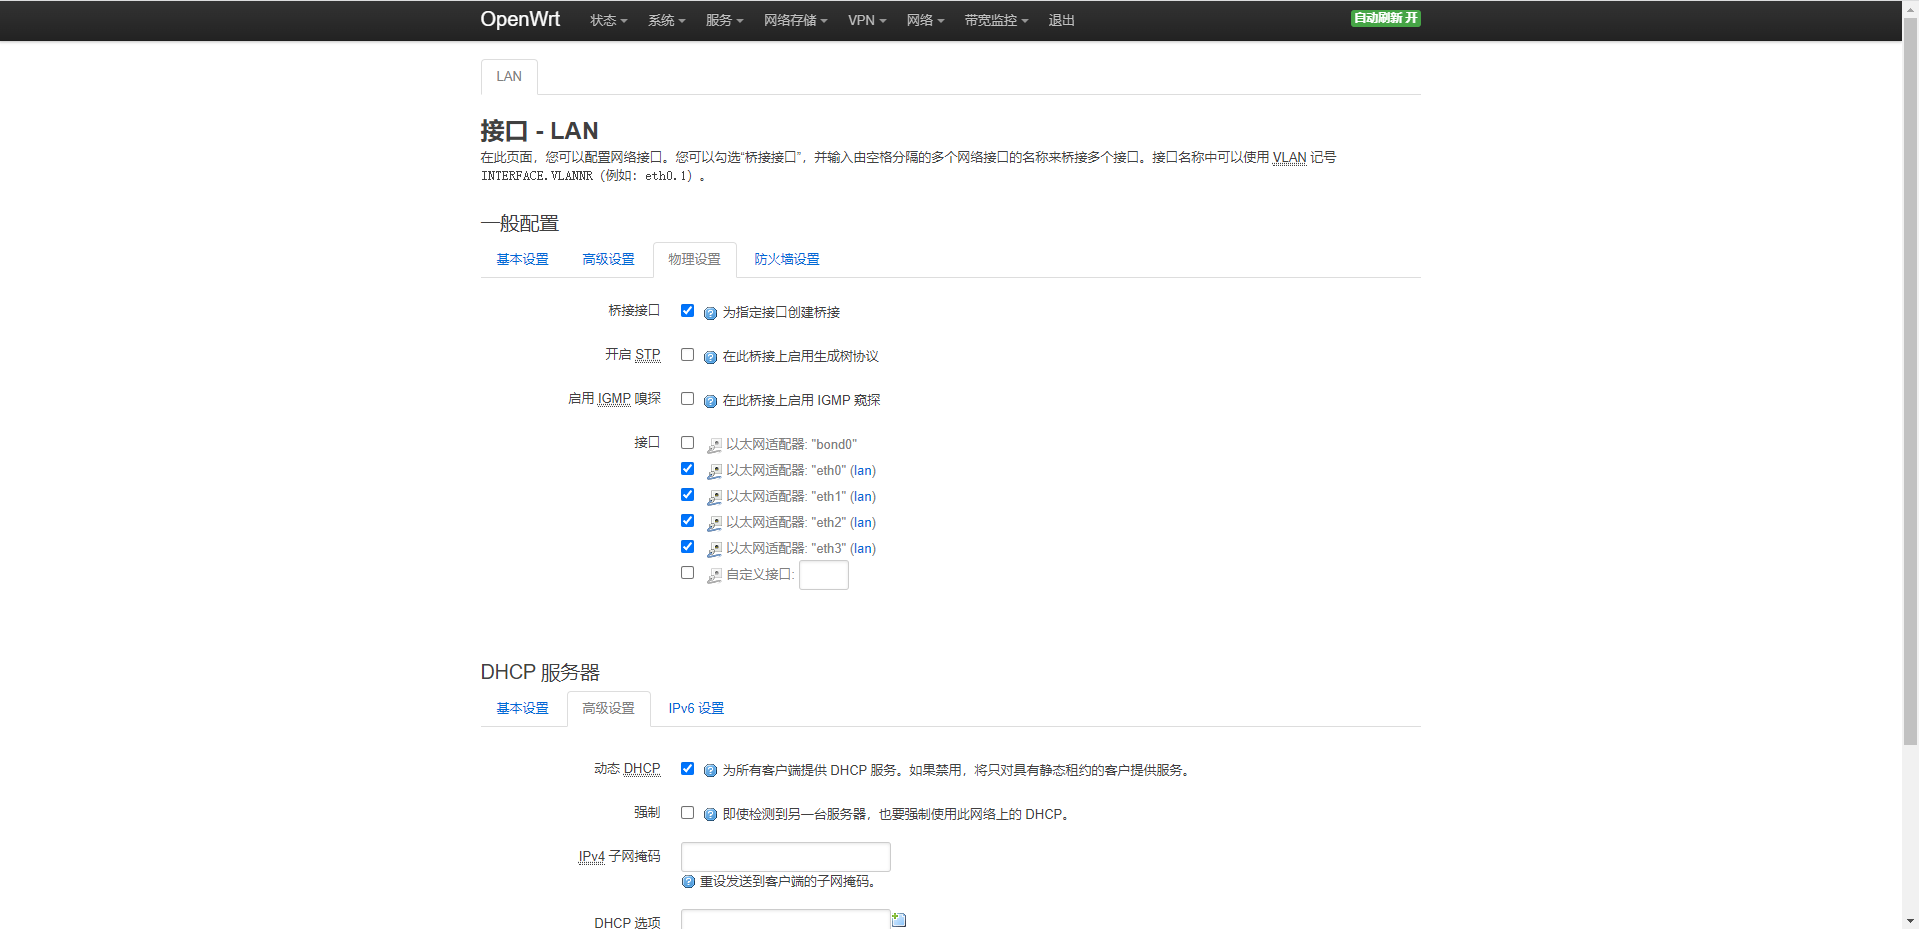Click the help icon beside 强制 description

710,815
